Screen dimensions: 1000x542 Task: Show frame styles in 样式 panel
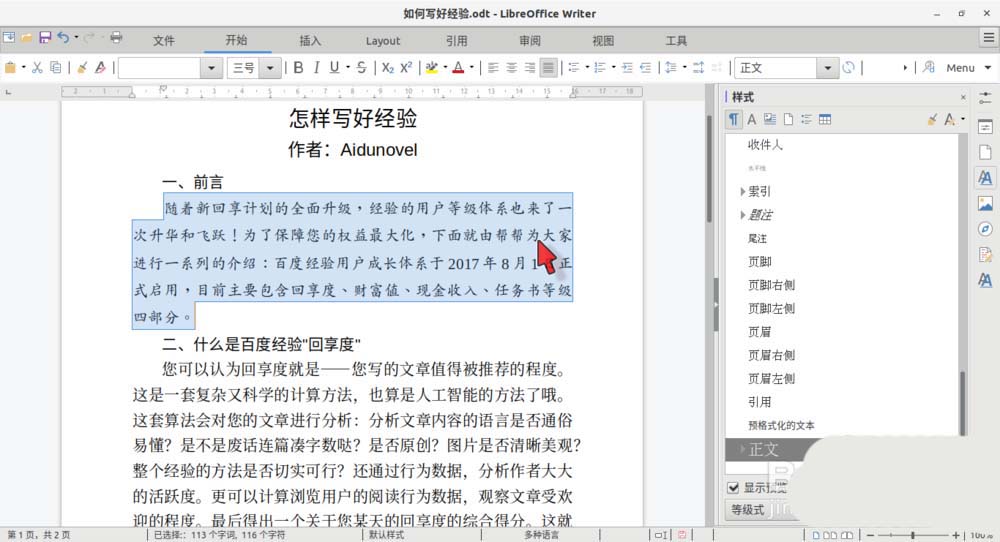click(770, 119)
